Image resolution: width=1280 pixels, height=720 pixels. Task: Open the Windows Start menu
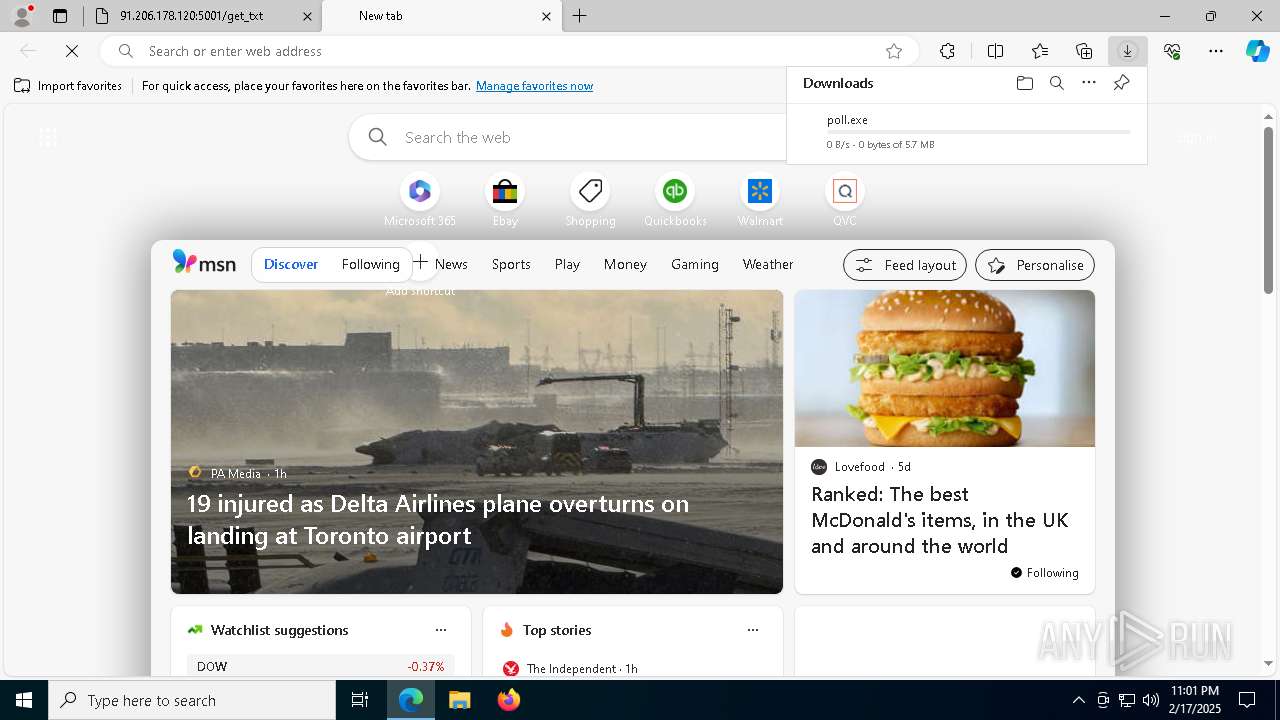pyautogui.click(x=24, y=700)
